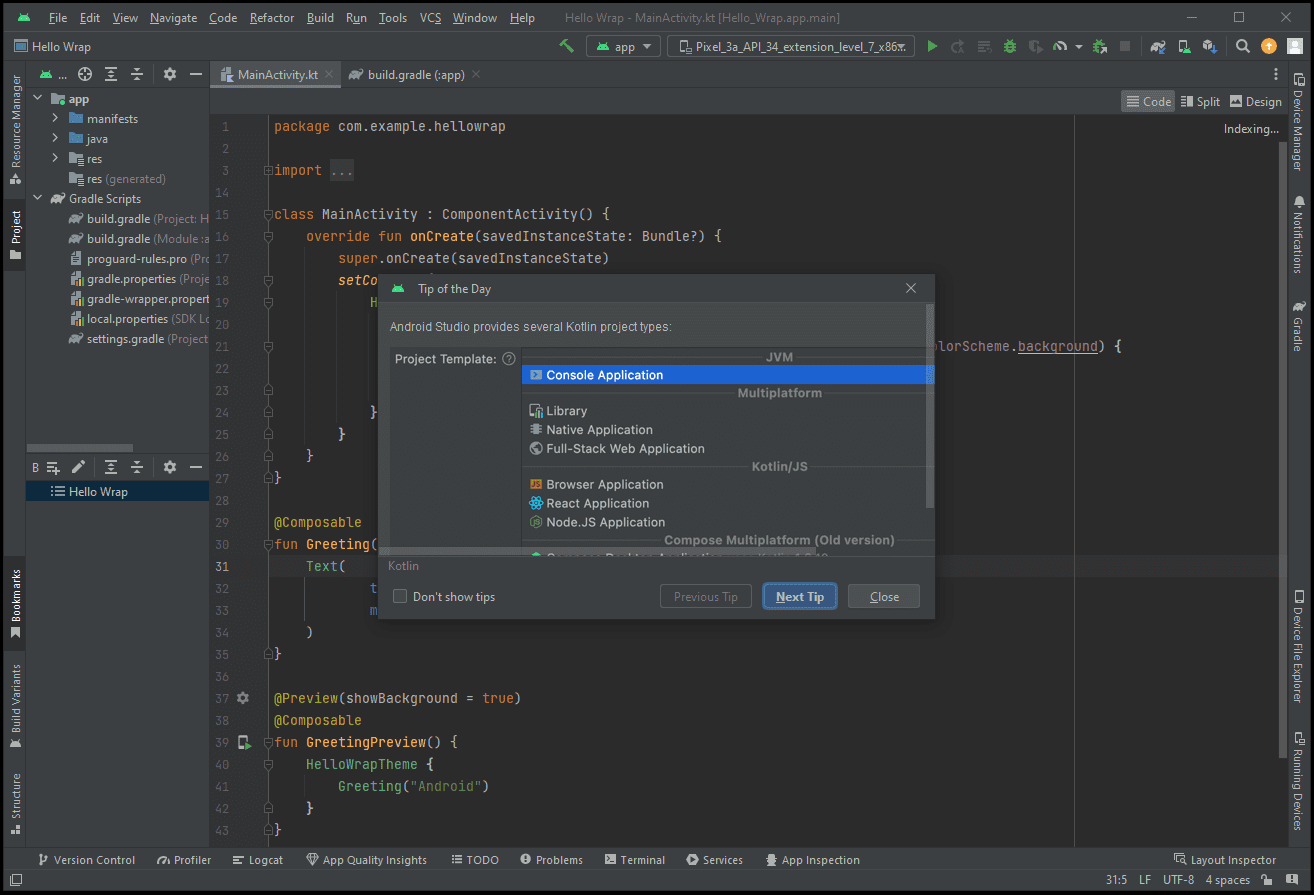Viewport: 1314px width, 895px height.
Task: Select Console Application in the template list
Action: 604,375
